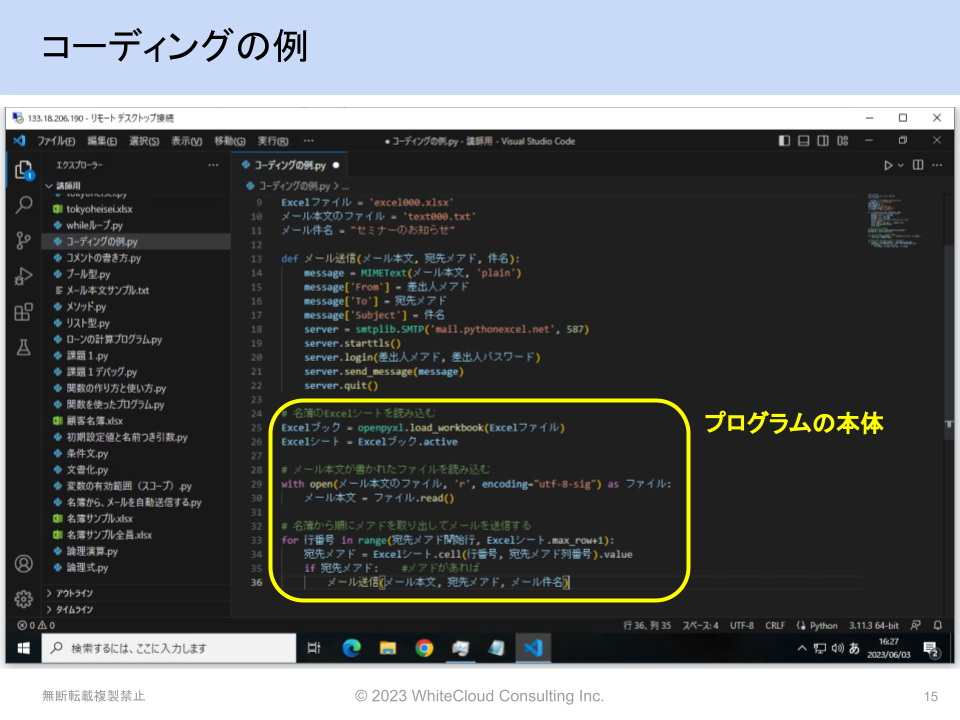The image size is (960, 720).
Task: Open the Manage gear settings icon
Action: tap(24, 599)
